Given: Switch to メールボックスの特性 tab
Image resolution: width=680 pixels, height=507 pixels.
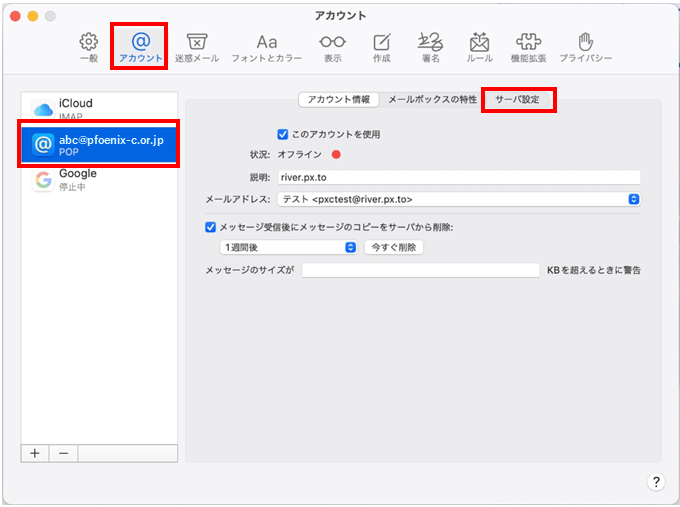Looking at the screenshot, I should pyautogui.click(x=432, y=100).
